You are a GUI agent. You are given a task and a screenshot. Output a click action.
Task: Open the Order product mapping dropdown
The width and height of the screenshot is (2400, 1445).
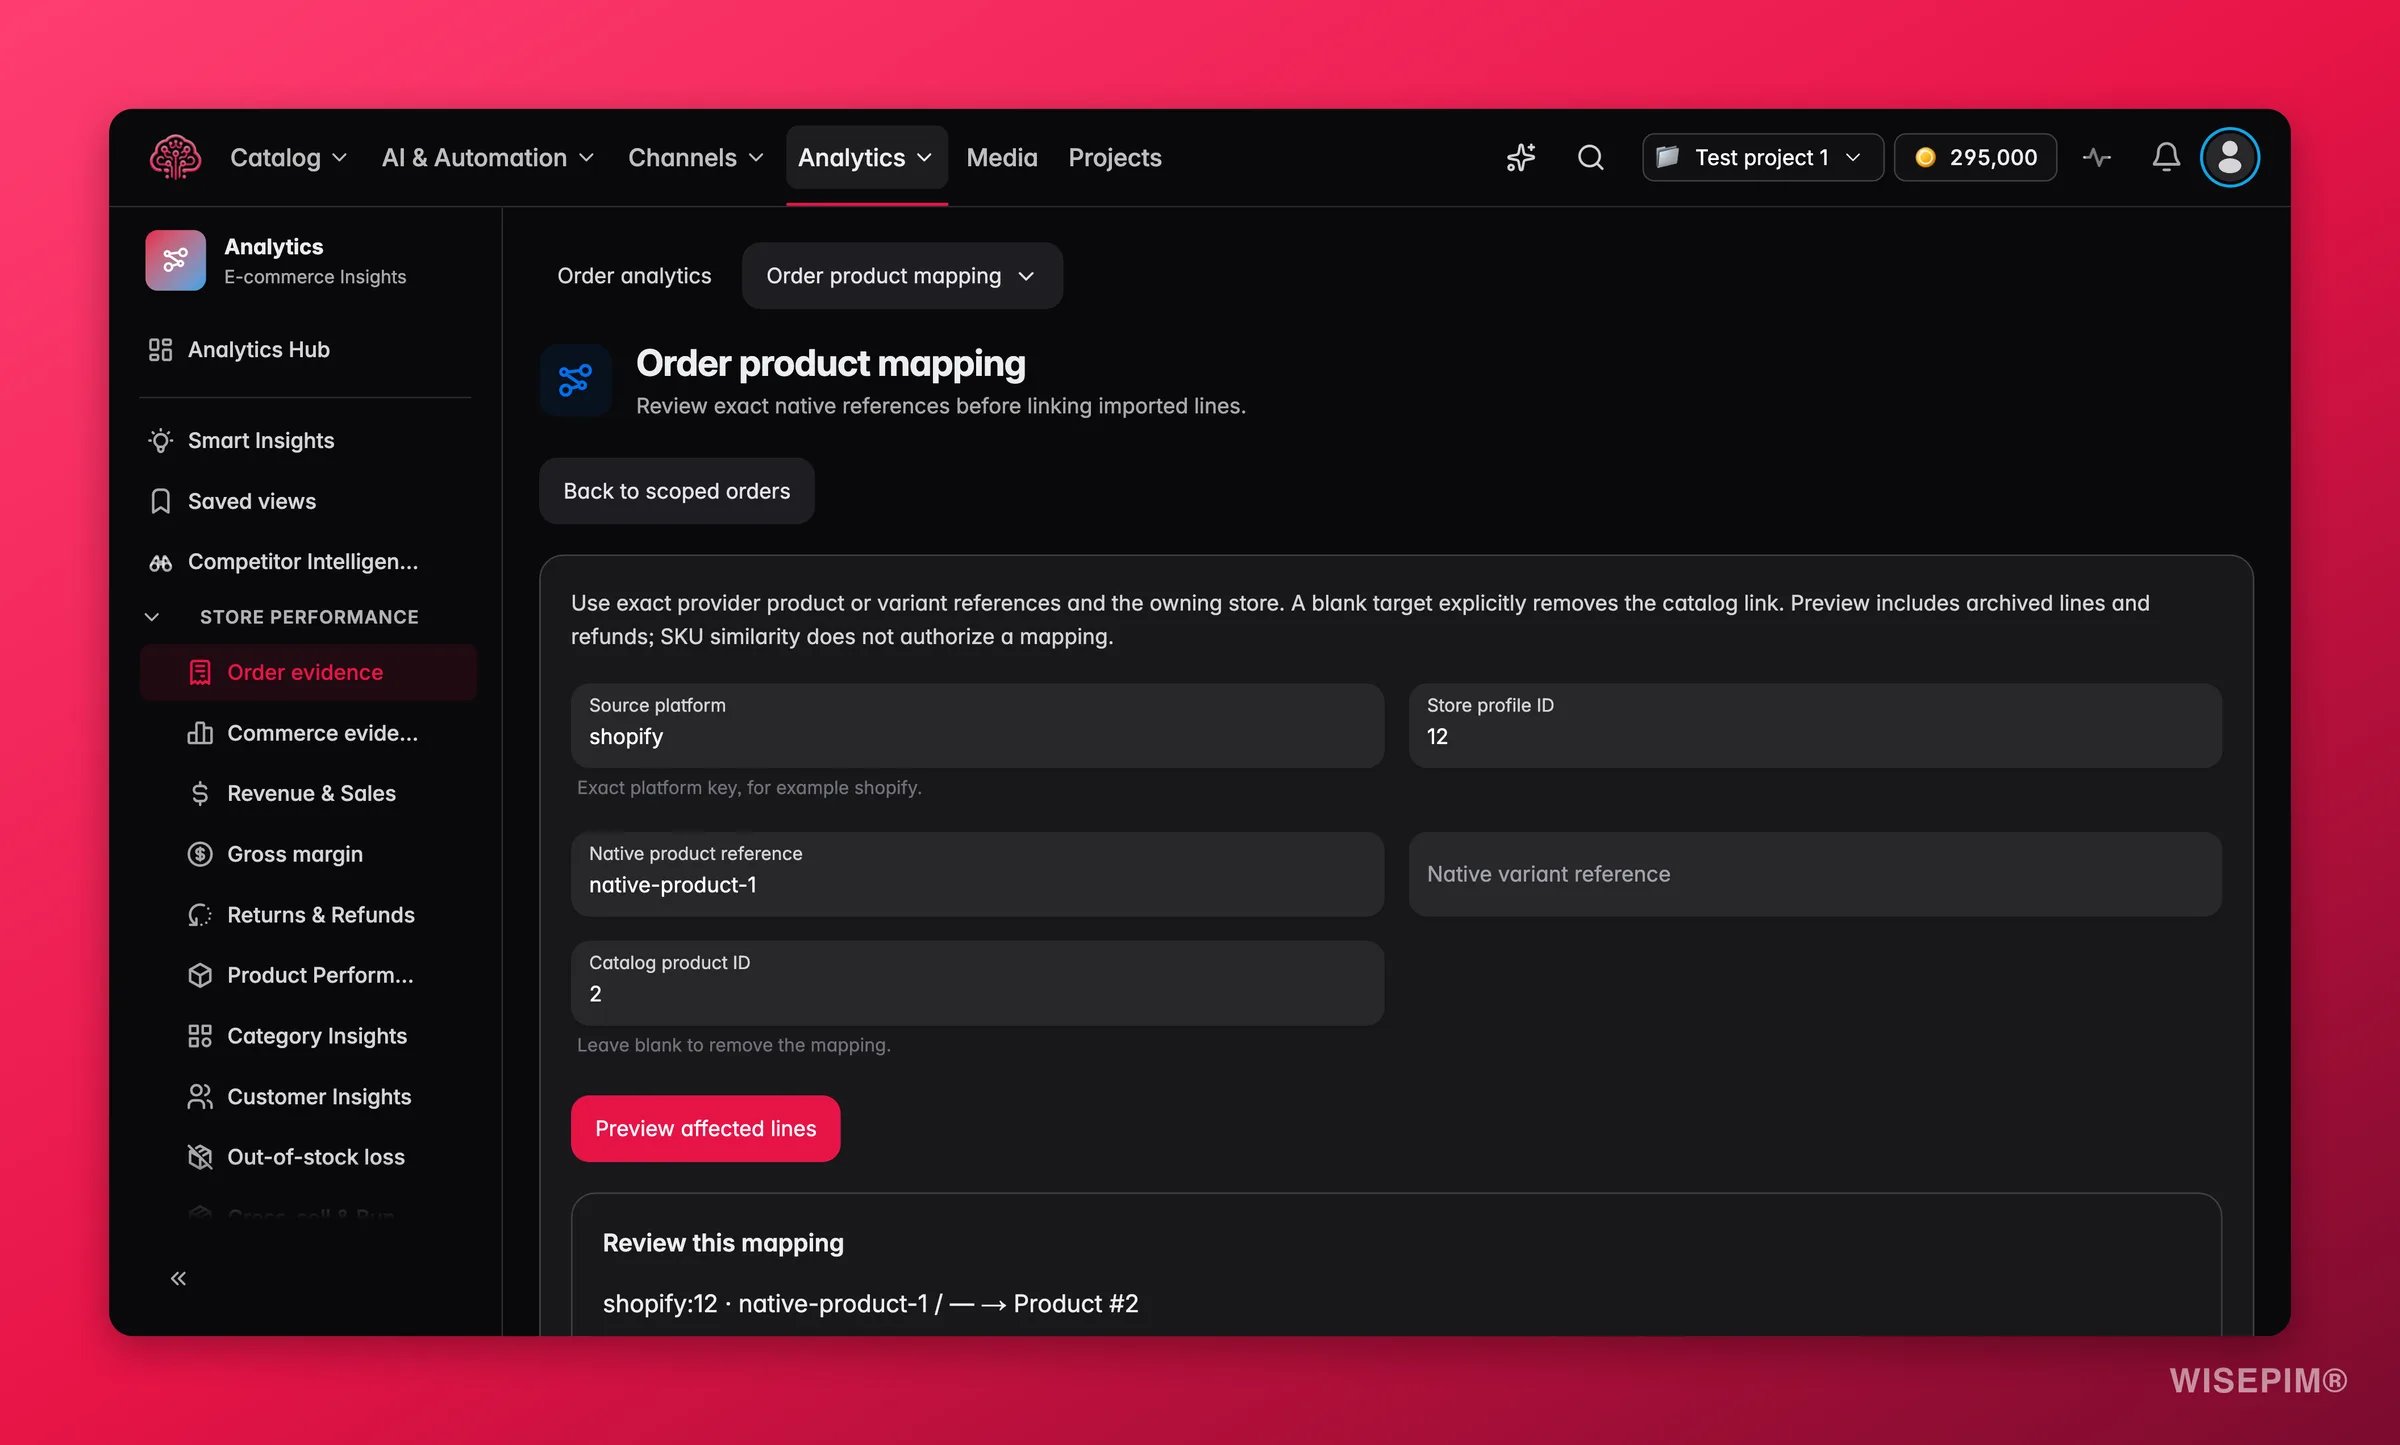click(x=902, y=276)
